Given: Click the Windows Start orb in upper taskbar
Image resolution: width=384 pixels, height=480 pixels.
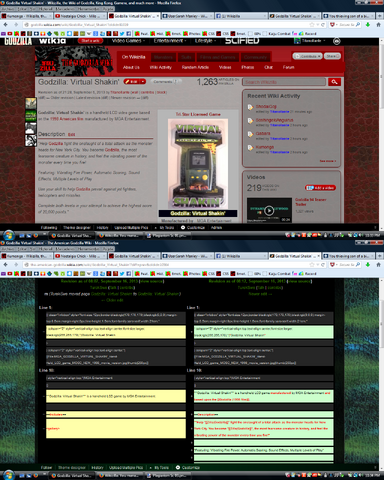Looking at the screenshot, I should click(x=8, y=235).
